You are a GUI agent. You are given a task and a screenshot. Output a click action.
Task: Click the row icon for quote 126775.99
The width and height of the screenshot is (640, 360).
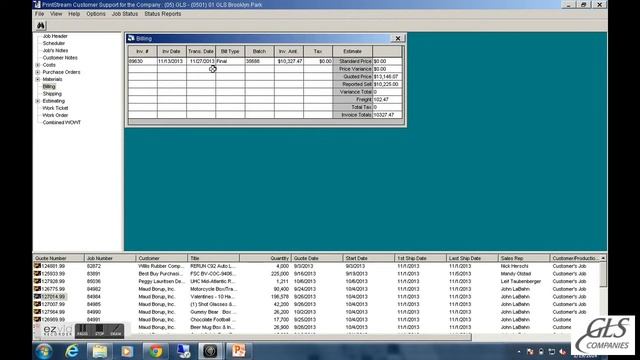37,289
